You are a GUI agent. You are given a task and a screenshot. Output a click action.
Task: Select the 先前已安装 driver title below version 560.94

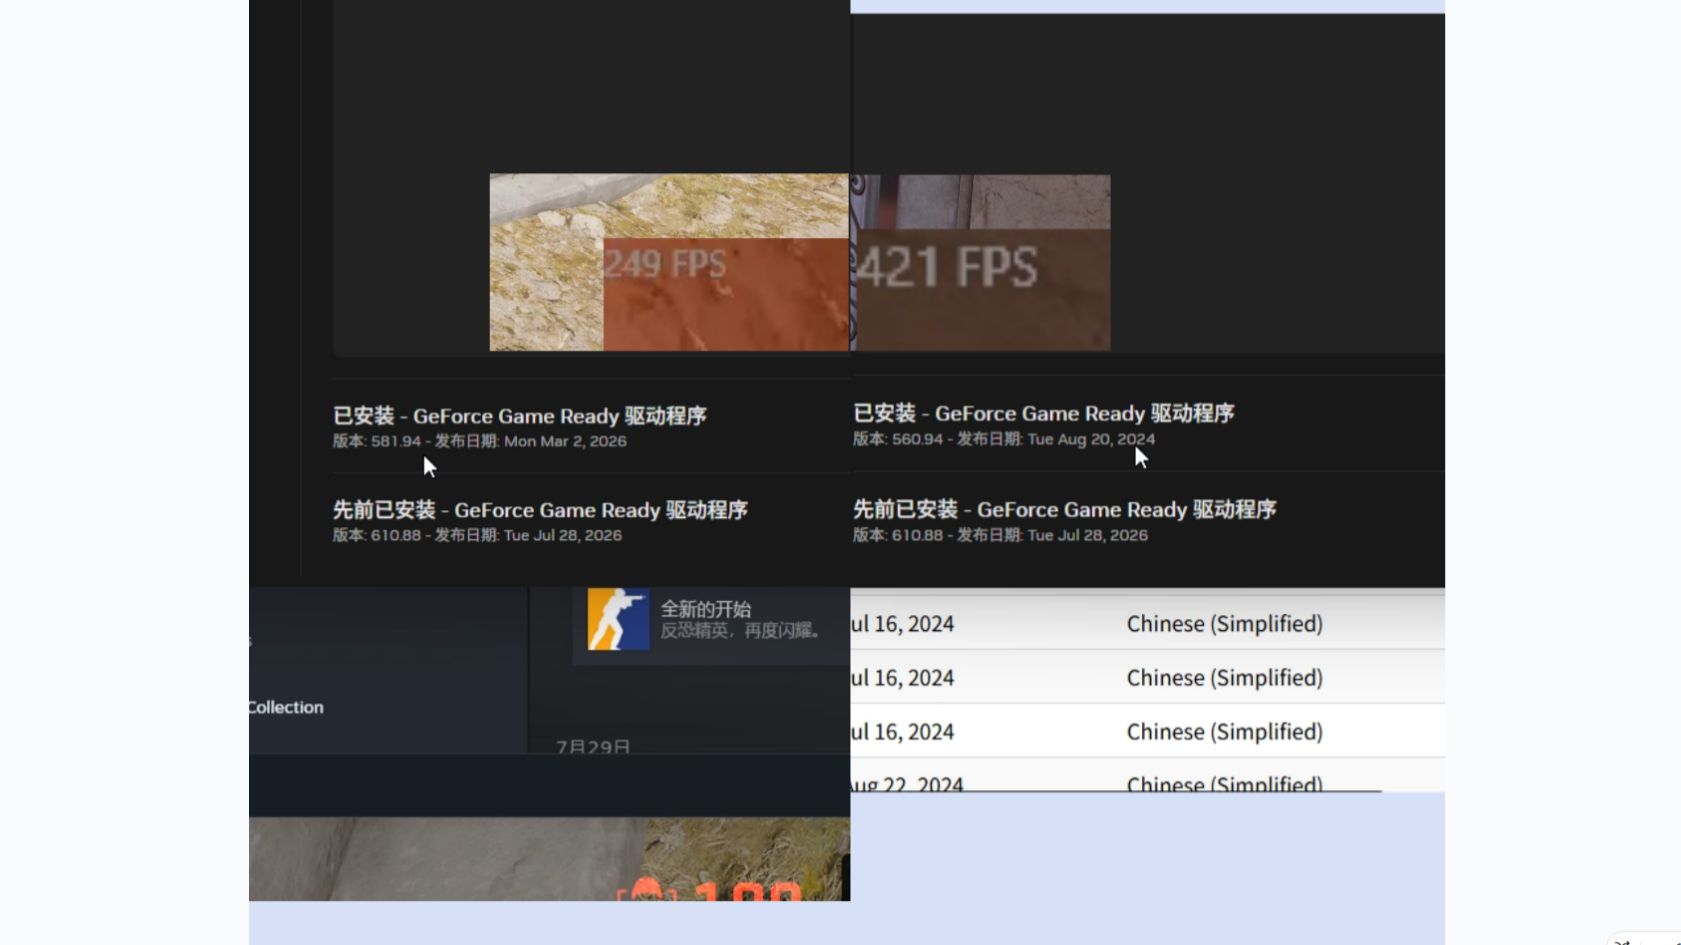pos(1065,509)
